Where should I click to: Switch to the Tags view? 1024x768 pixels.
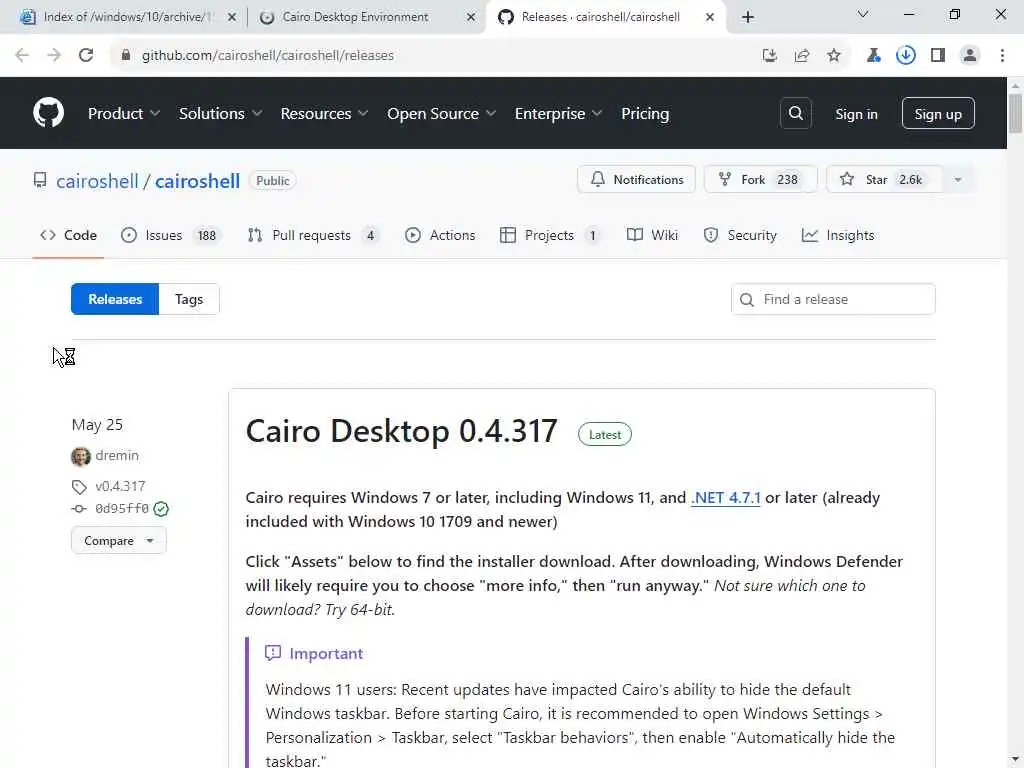(189, 299)
